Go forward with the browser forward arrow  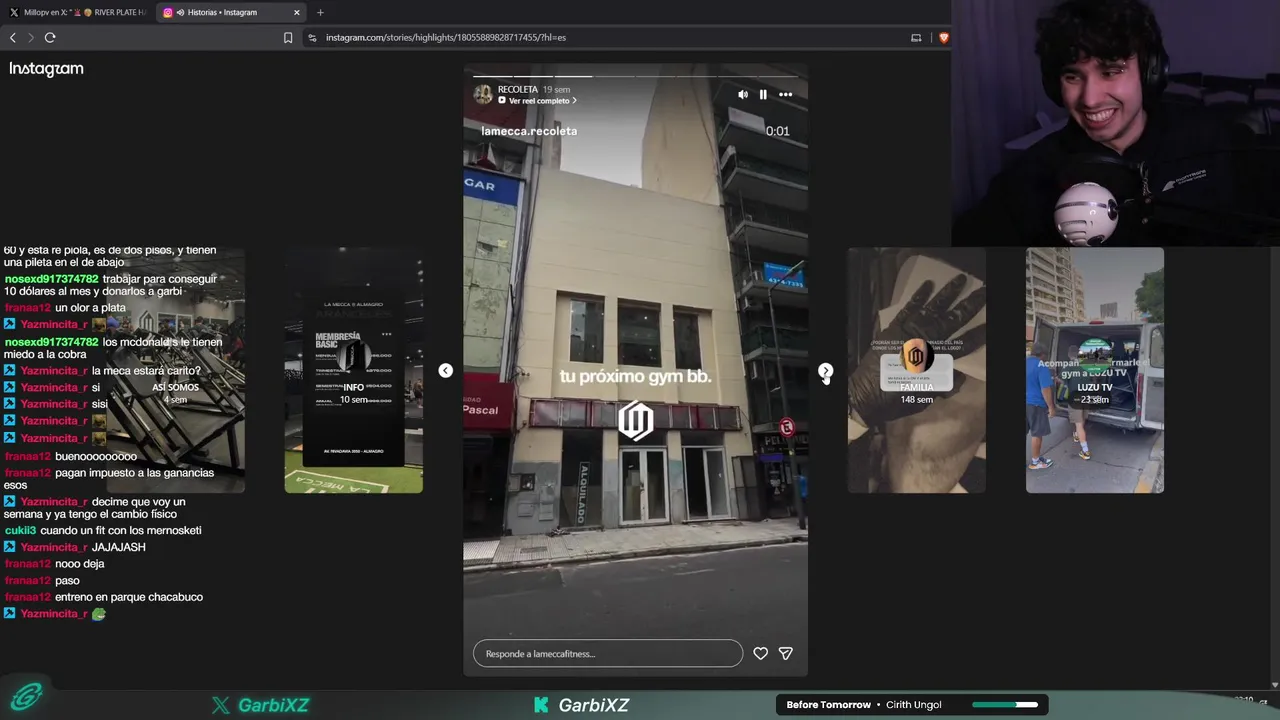31,37
